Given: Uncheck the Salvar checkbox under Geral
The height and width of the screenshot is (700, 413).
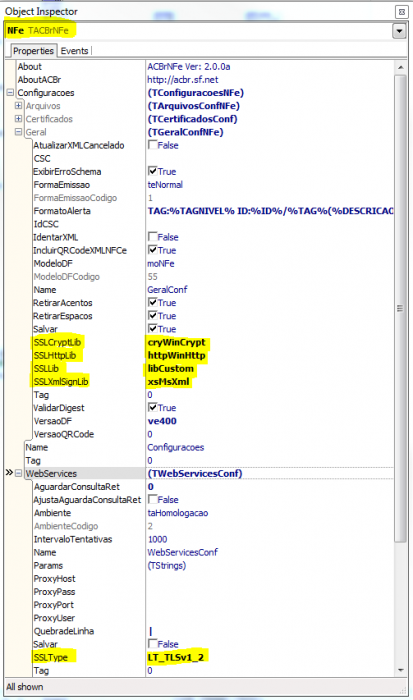Looking at the screenshot, I should pyautogui.click(x=153, y=329).
